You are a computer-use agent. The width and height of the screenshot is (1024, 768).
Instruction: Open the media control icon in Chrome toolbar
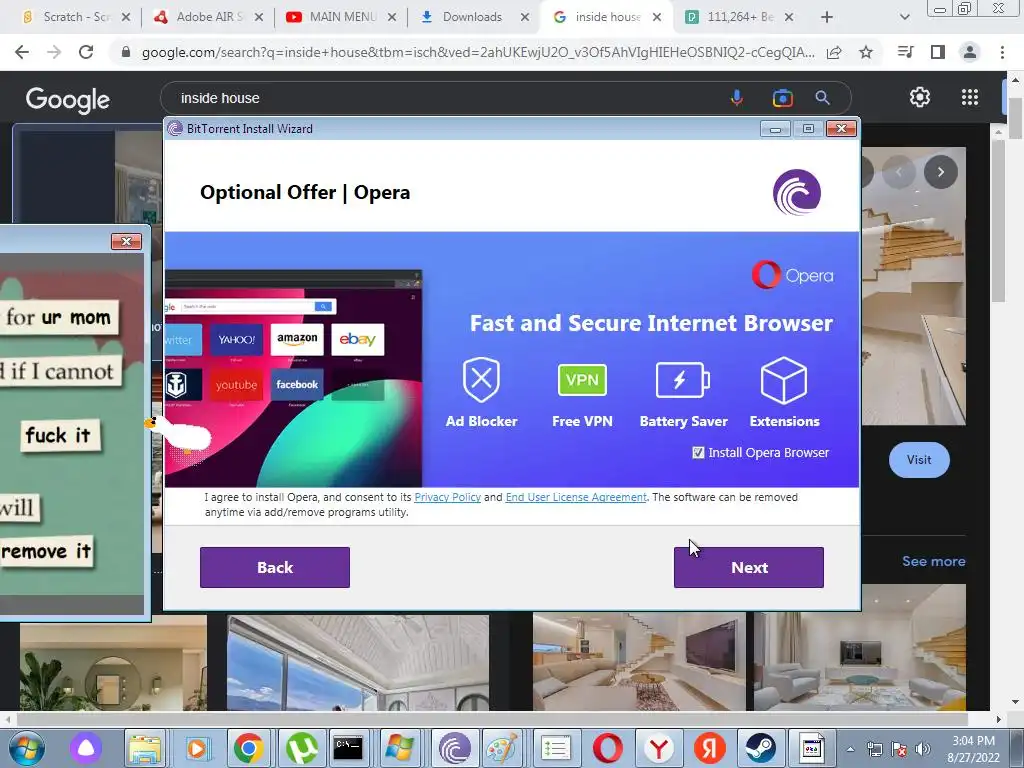905,52
